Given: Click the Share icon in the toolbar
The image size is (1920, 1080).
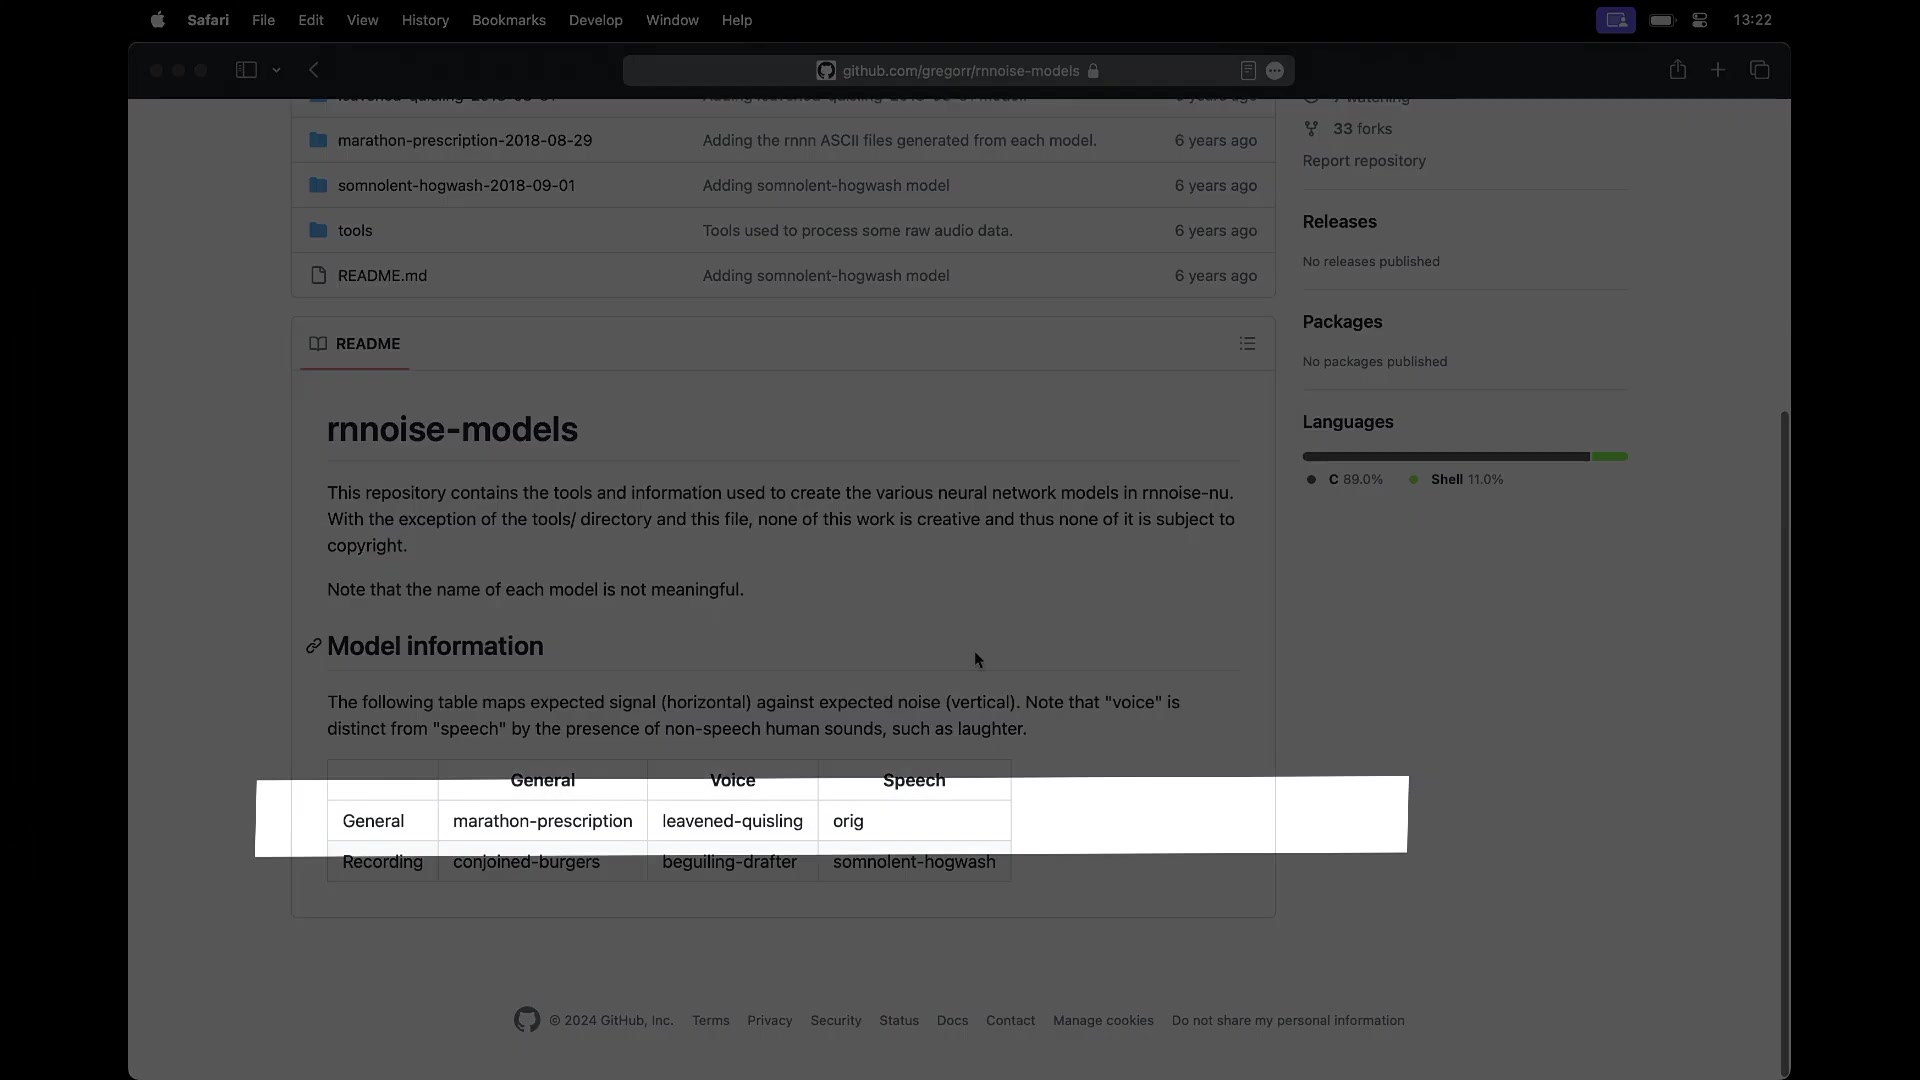Looking at the screenshot, I should (1678, 70).
